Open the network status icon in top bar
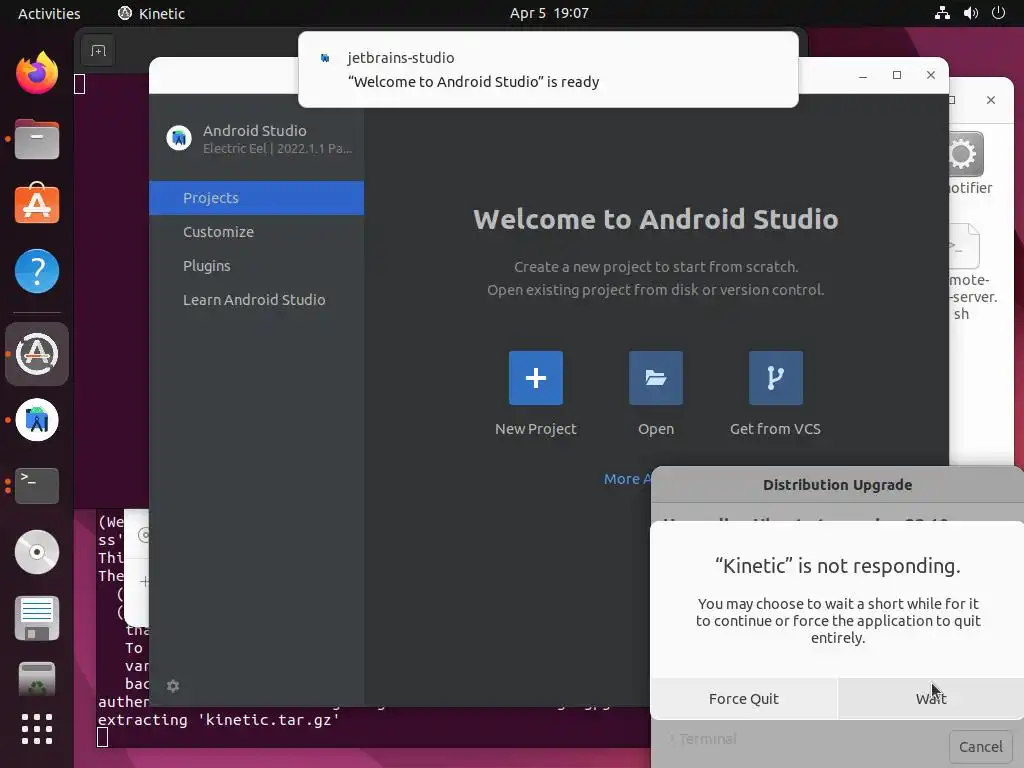The width and height of the screenshot is (1024, 768). (942, 13)
